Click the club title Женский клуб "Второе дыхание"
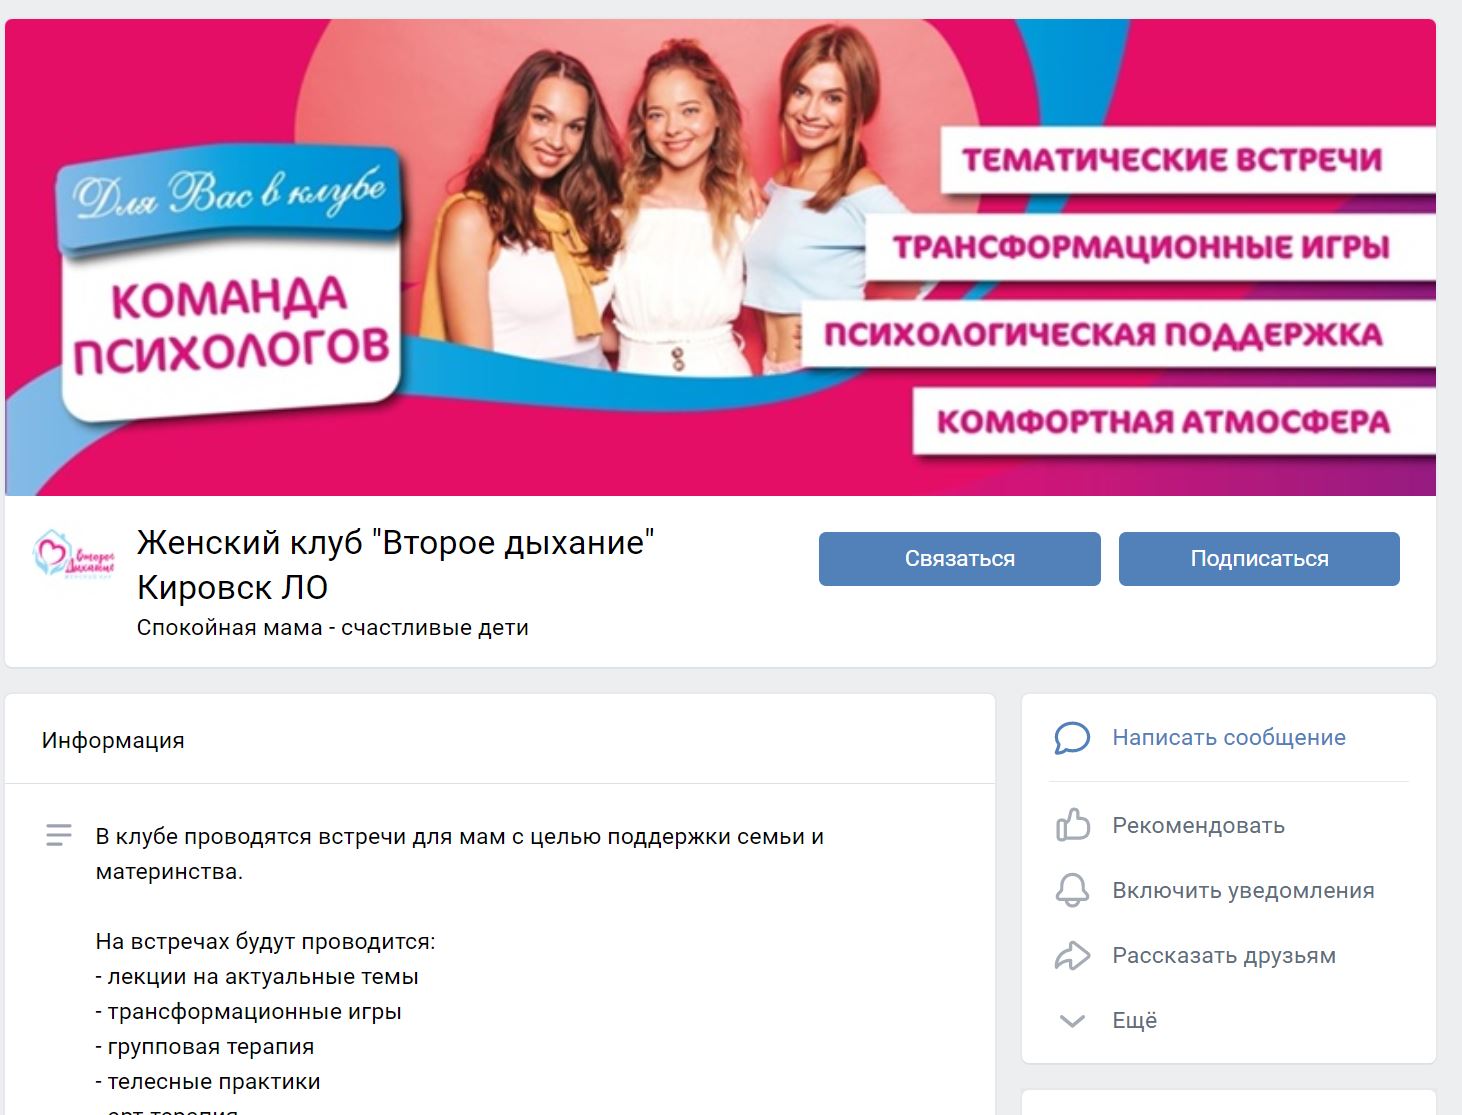Image resolution: width=1462 pixels, height=1115 pixels. pos(395,564)
